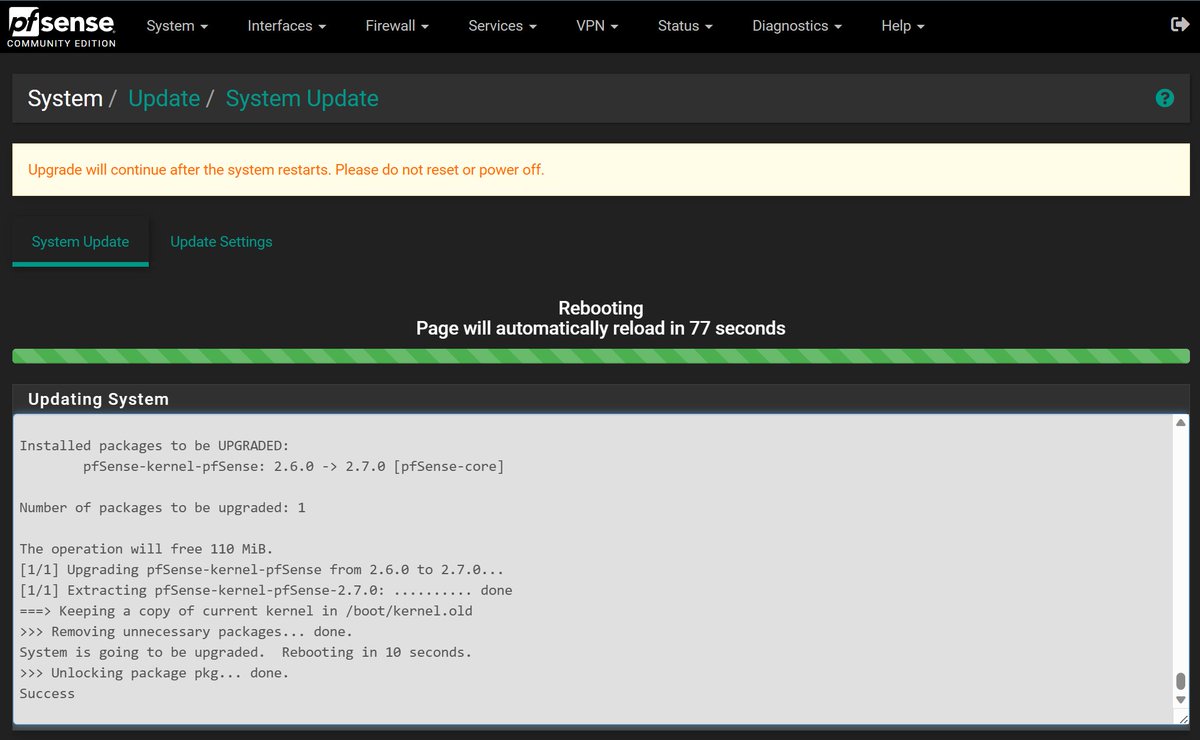Viewport: 1200px width, 740px height.
Task: Click the System breadcrumb text
Action: coord(65,99)
